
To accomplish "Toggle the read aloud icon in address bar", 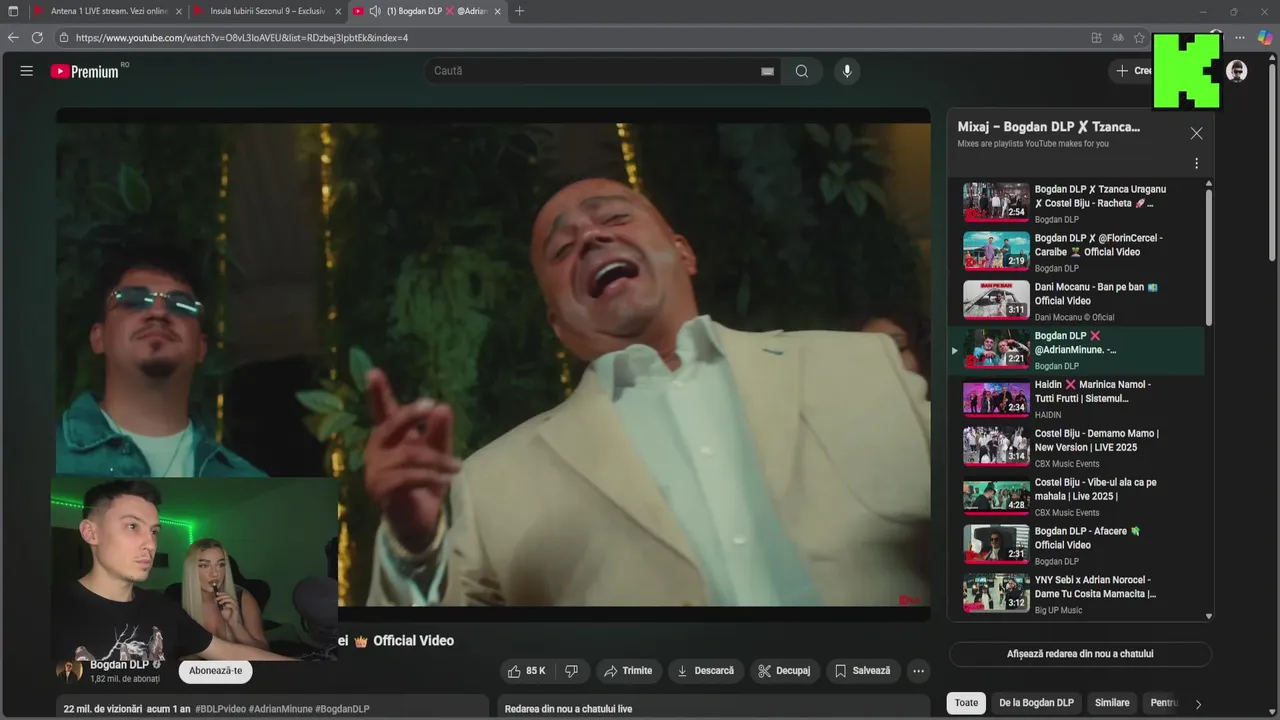I will coord(1118,38).
